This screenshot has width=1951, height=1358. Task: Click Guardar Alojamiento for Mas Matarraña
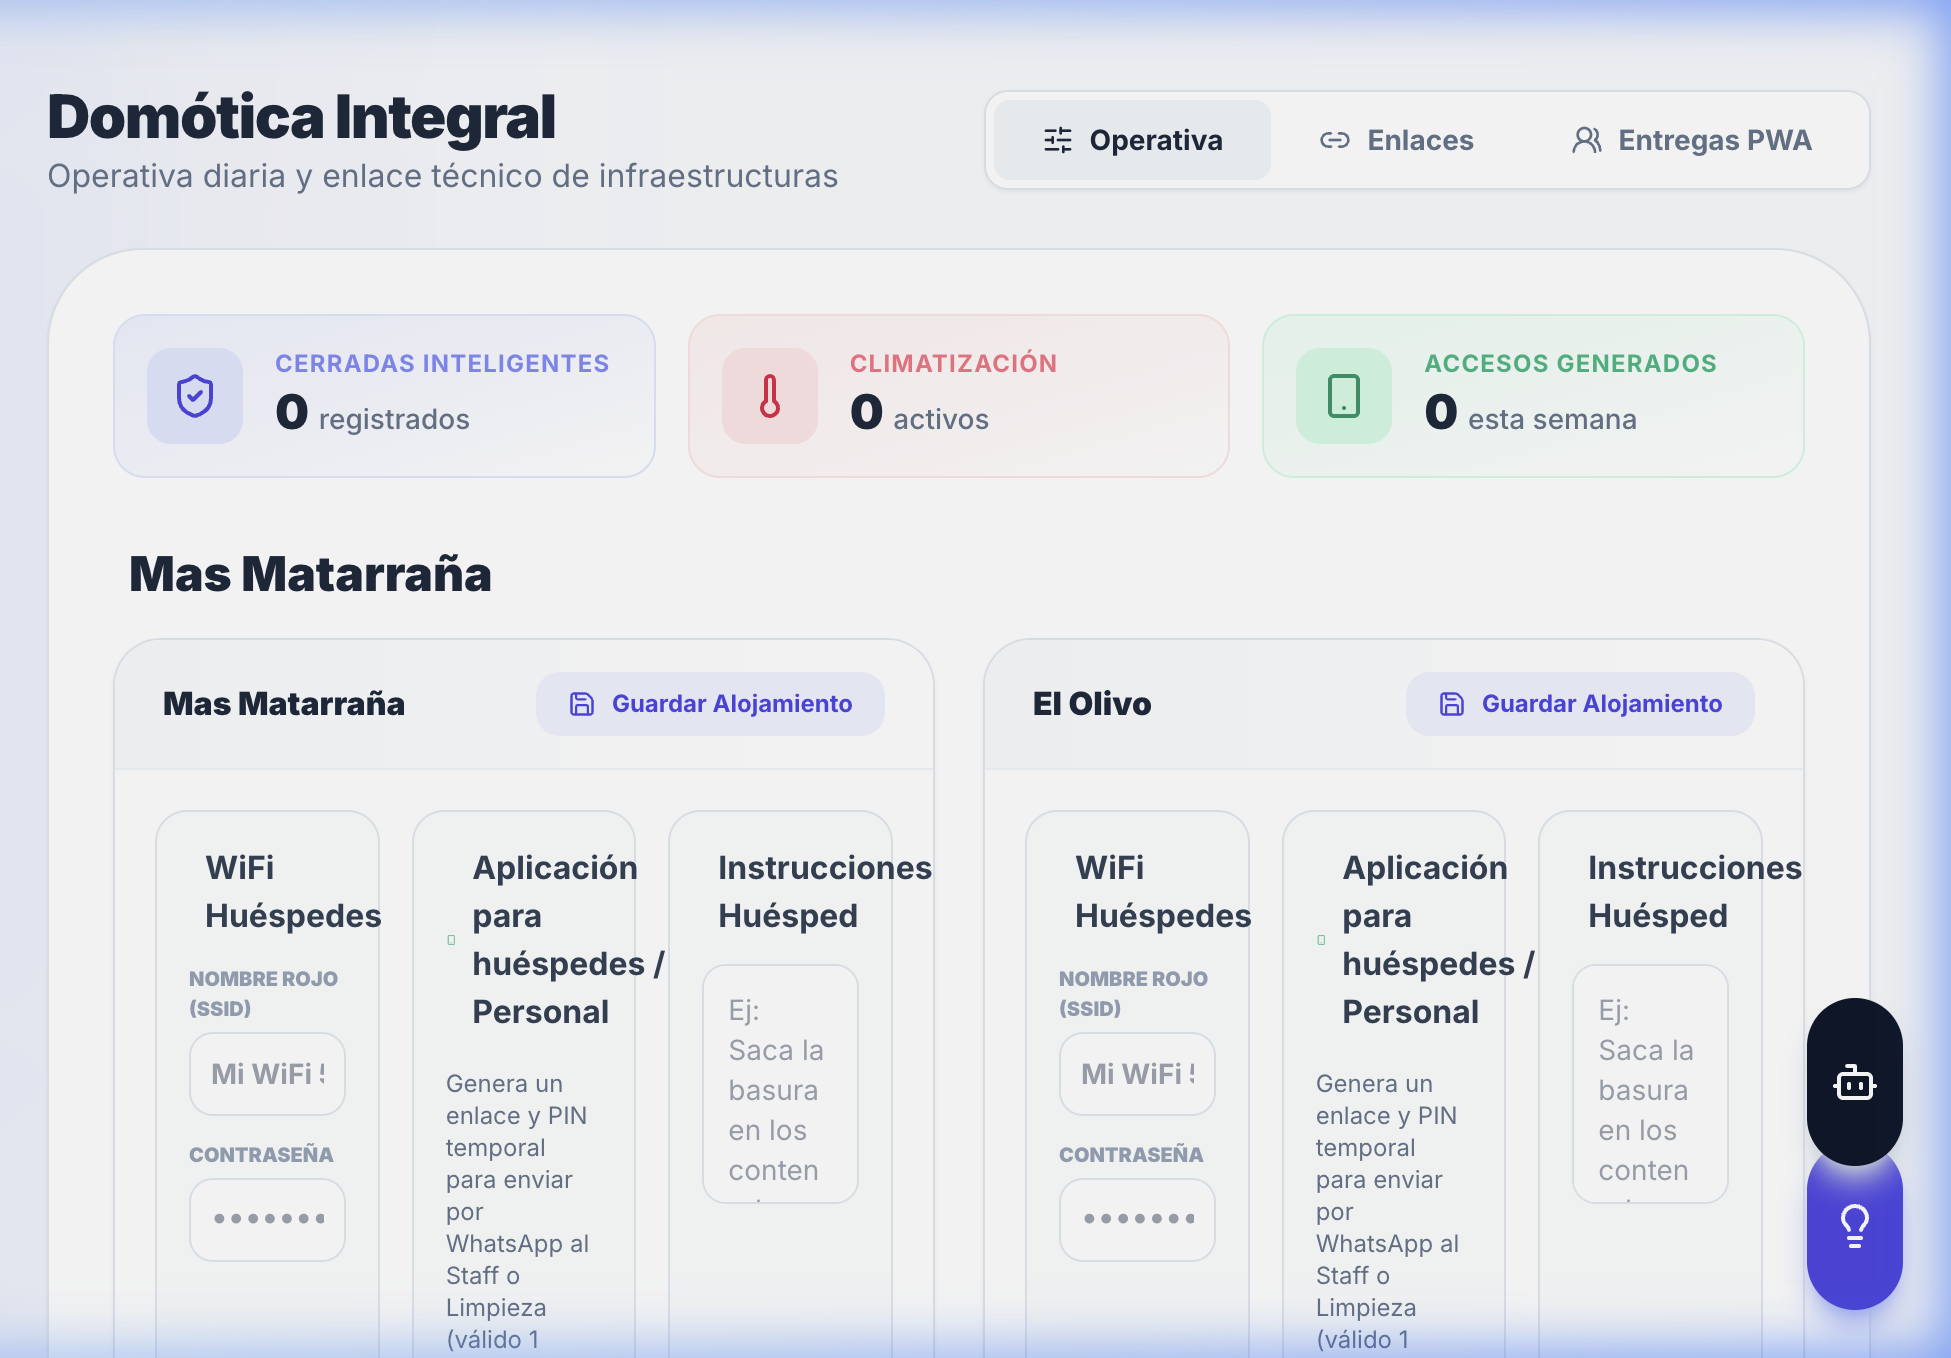(x=710, y=704)
